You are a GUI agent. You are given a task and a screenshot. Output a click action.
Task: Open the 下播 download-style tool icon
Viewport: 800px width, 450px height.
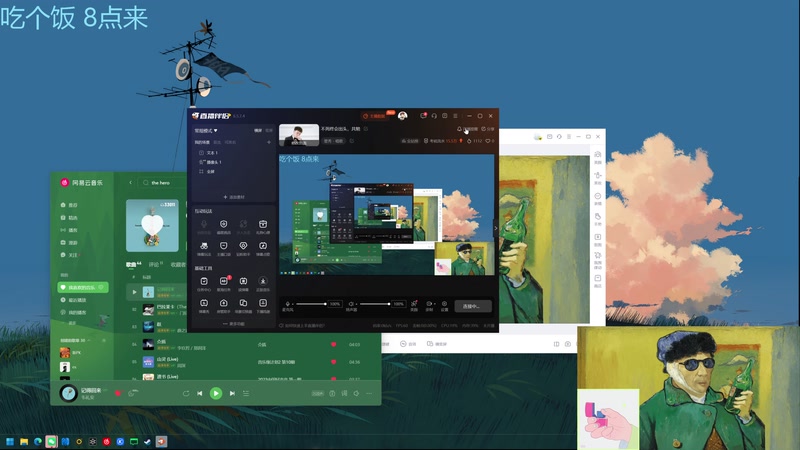(263, 304)
